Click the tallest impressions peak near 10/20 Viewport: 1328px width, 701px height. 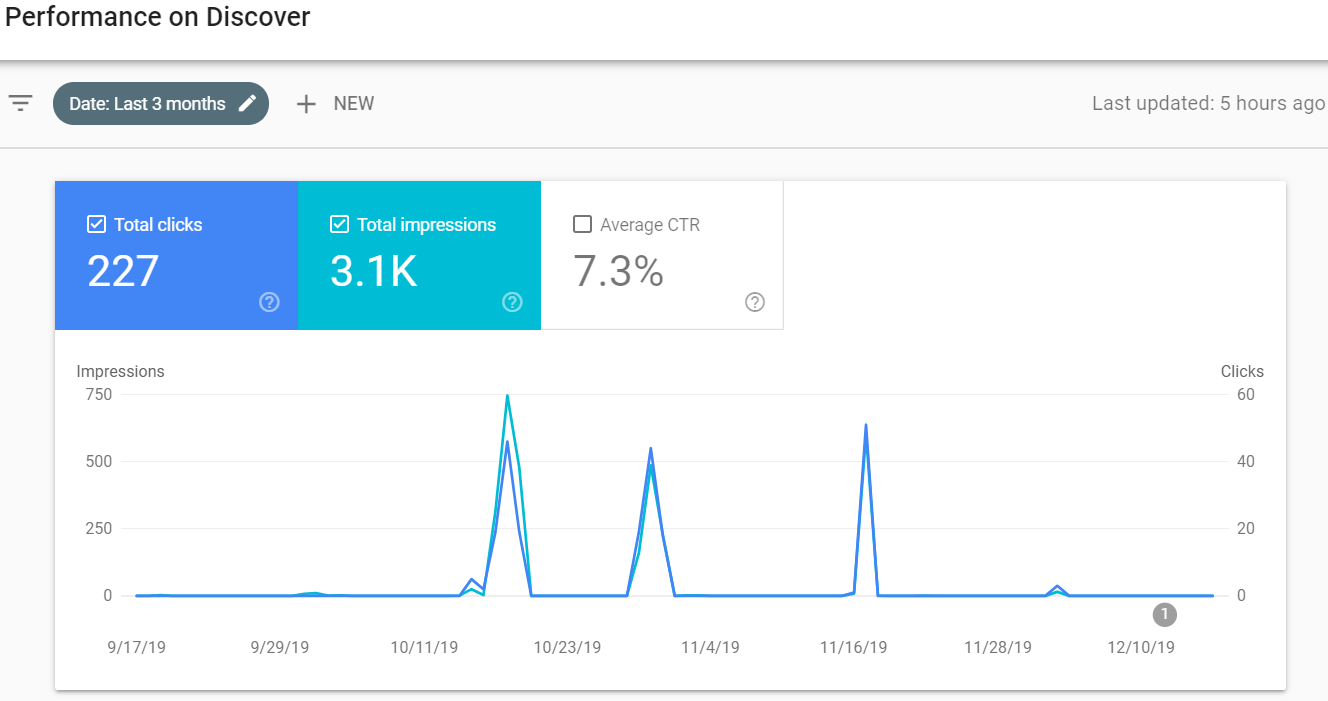tap(508, 396)
